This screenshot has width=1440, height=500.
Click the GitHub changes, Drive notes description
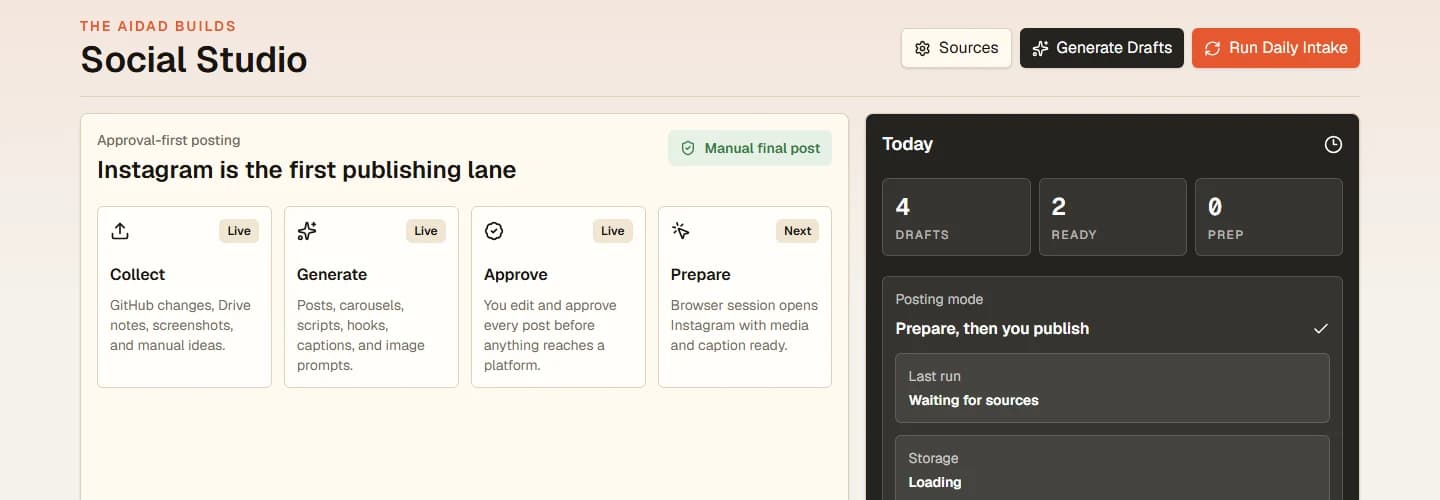pyautogui.click(x=180, y=325)
